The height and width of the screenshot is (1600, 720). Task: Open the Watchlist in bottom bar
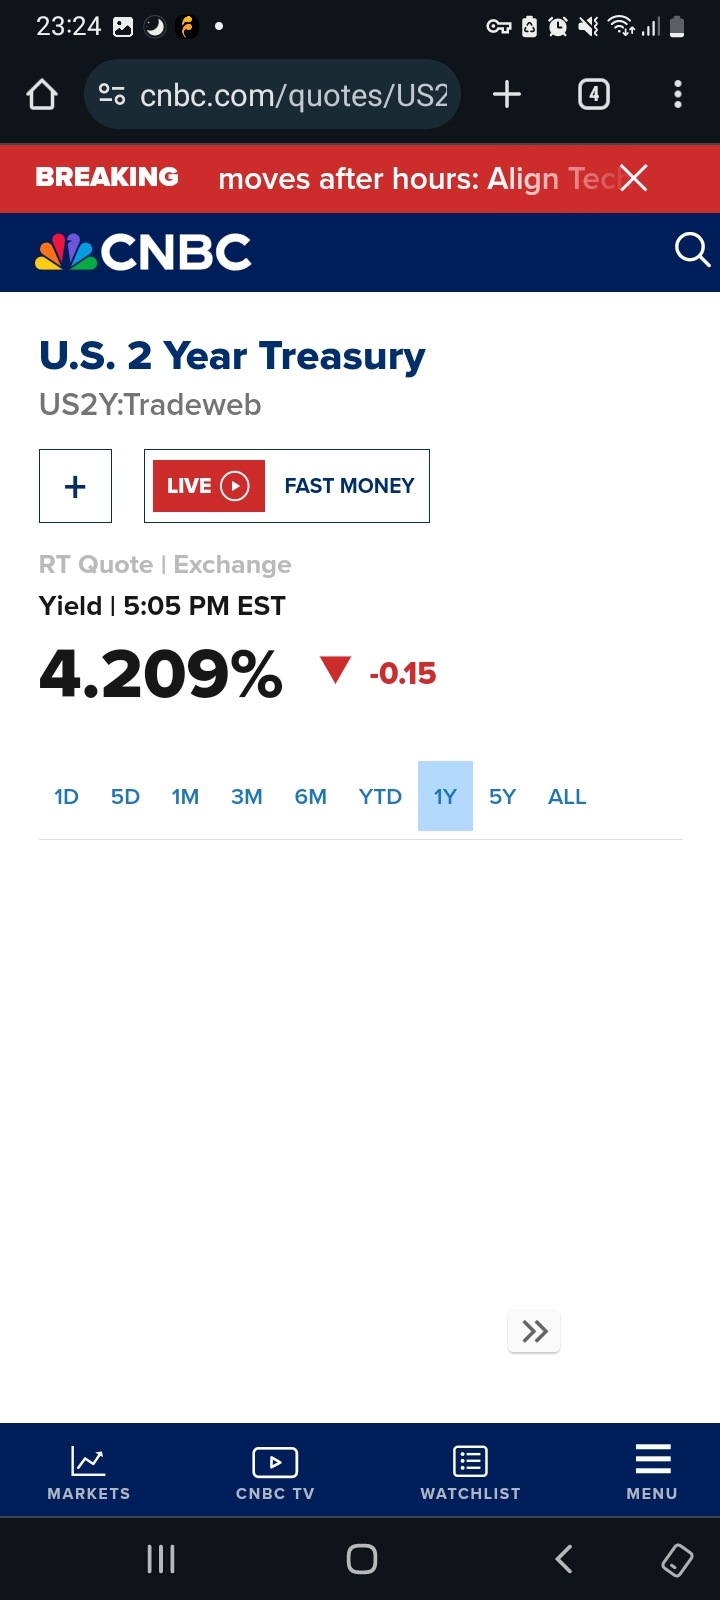pos(470,1472)
